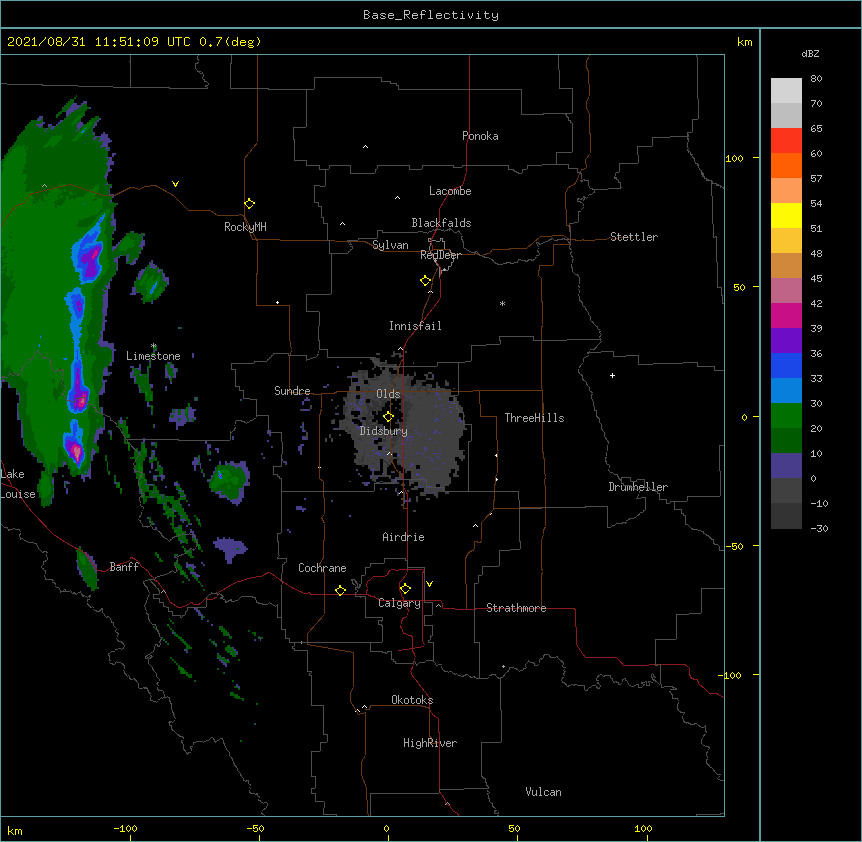The width and height of the screenshot is (862, 842).
Task: Click the Drumheller label
Action: (638, 487)
